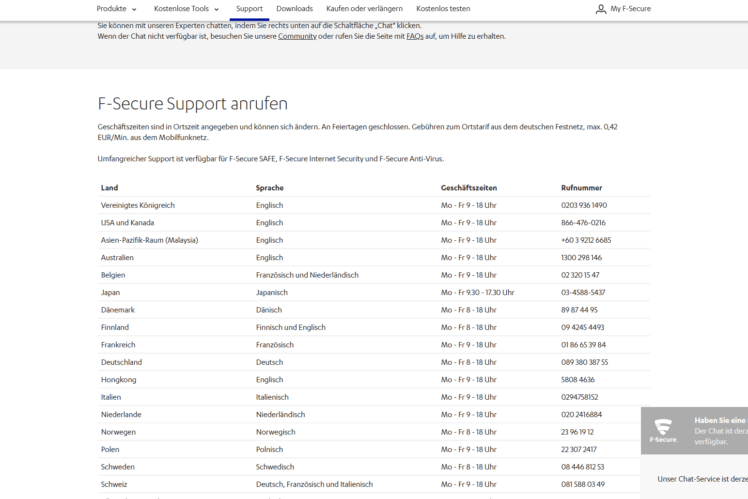Image resolution: width=748 pixels, height=499 pixels.
Task: Select the Belgien cell
Action: tap(113, 275)
